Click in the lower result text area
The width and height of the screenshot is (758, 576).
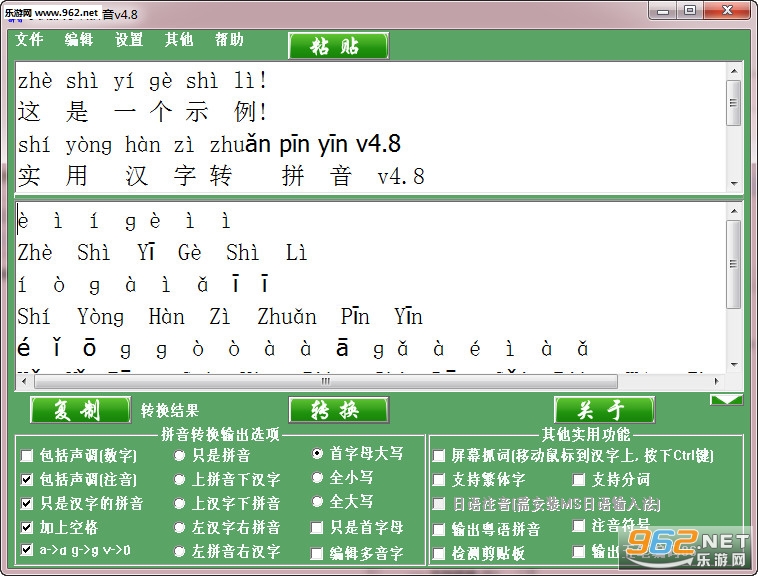[371, 288]
